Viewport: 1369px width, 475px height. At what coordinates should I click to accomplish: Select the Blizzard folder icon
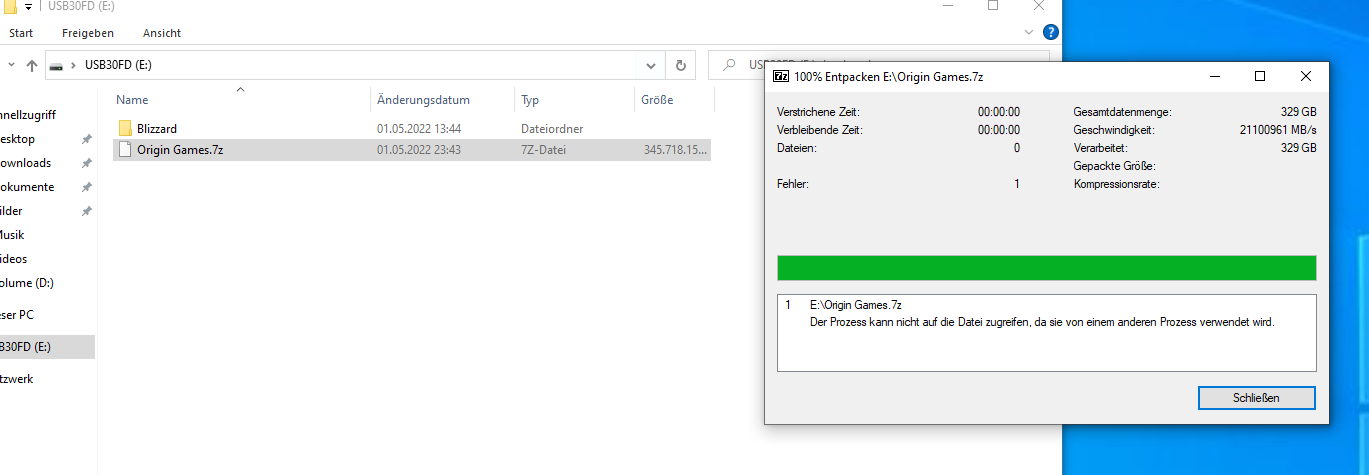pyautogui.click(x=125, y=128)
